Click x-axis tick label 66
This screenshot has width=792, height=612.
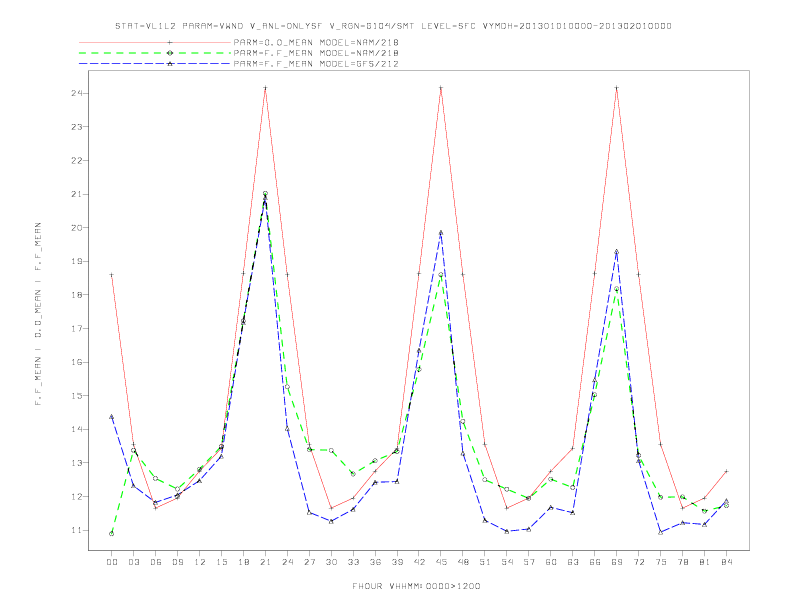595,562
